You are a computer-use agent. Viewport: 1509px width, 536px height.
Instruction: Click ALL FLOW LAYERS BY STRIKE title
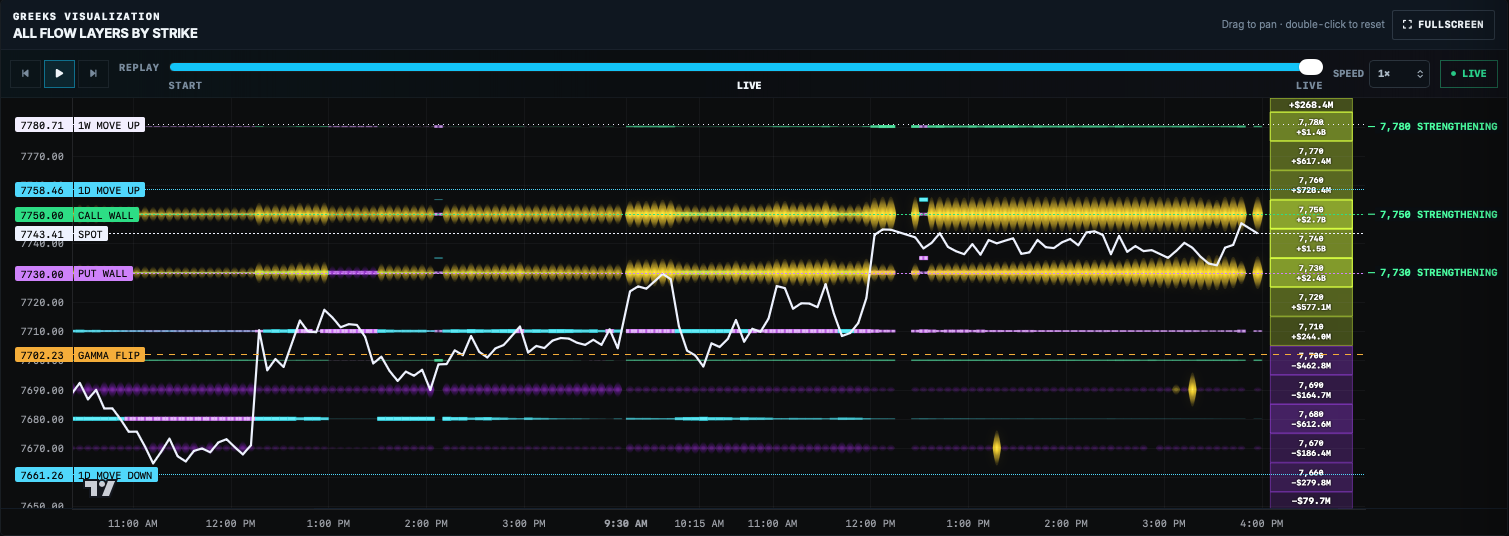coord(105,33)
